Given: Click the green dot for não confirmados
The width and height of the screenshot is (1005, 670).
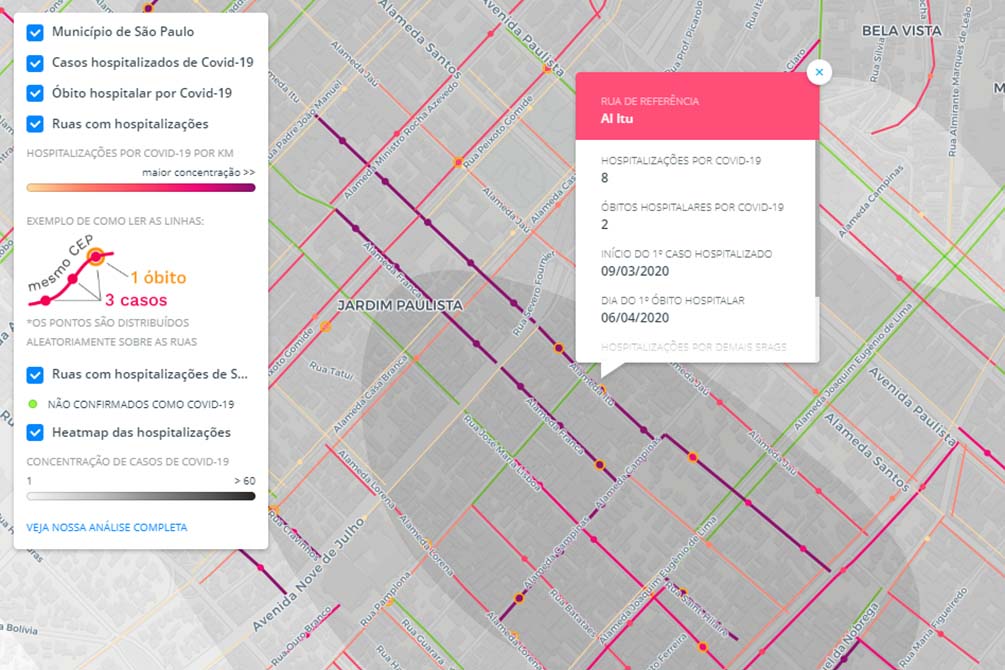Looking at the screenshot, I should tap(33, 404).
